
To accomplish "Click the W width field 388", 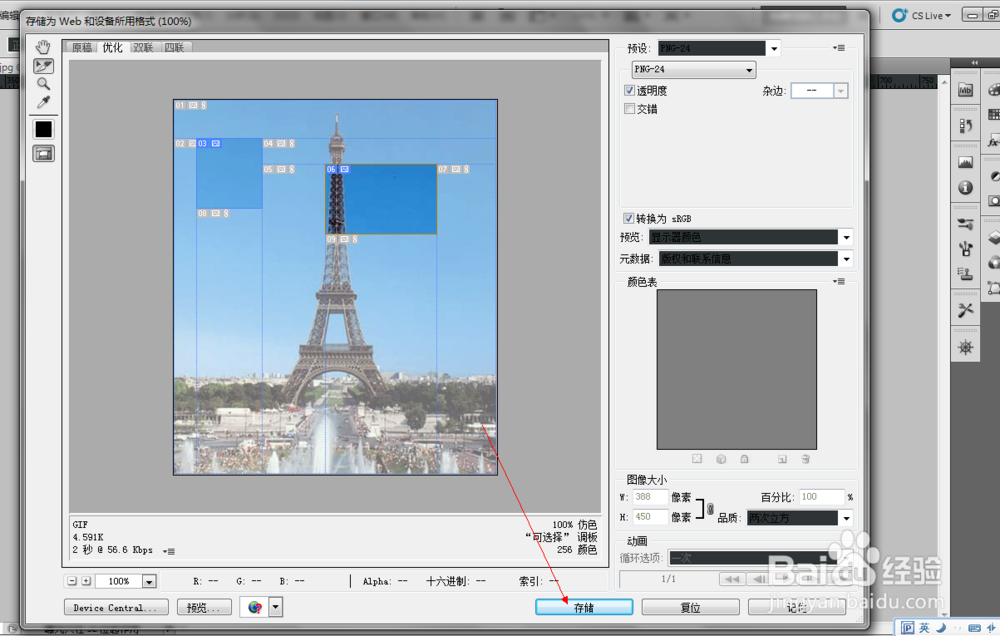I will coord(650,497).
